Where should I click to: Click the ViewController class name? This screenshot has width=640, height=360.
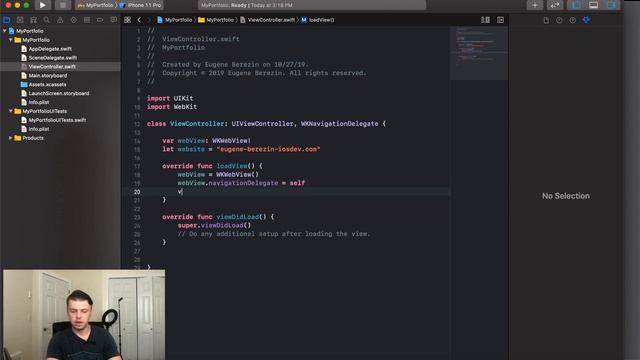tap(197, 124)
